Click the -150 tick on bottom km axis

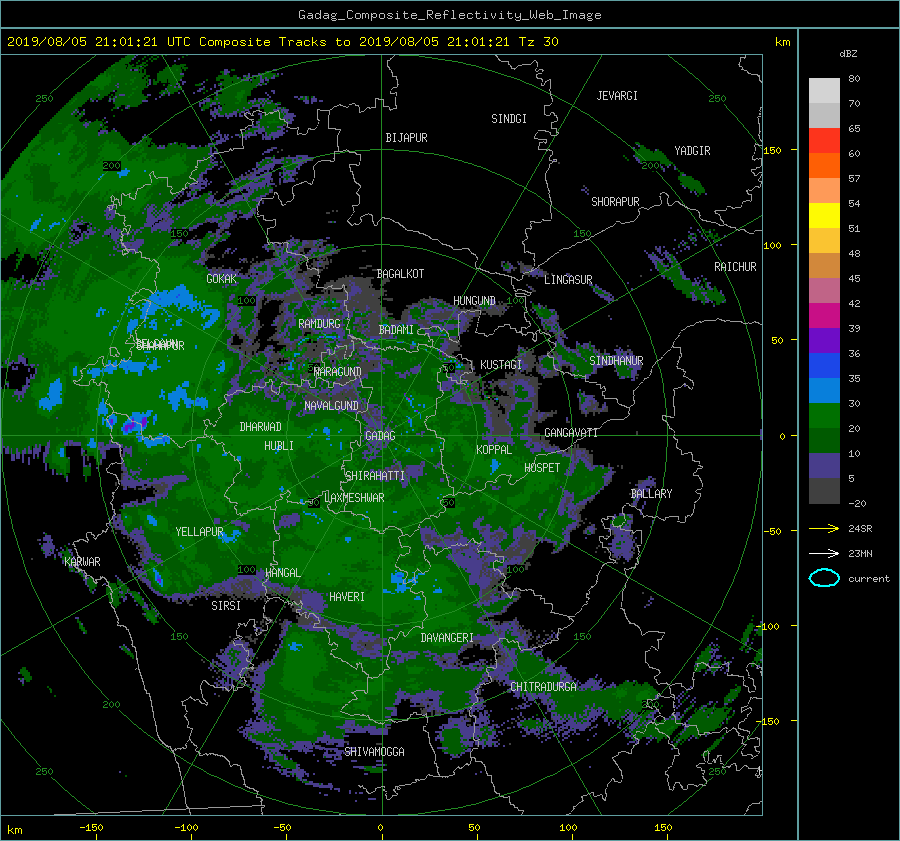click(91, 828)
